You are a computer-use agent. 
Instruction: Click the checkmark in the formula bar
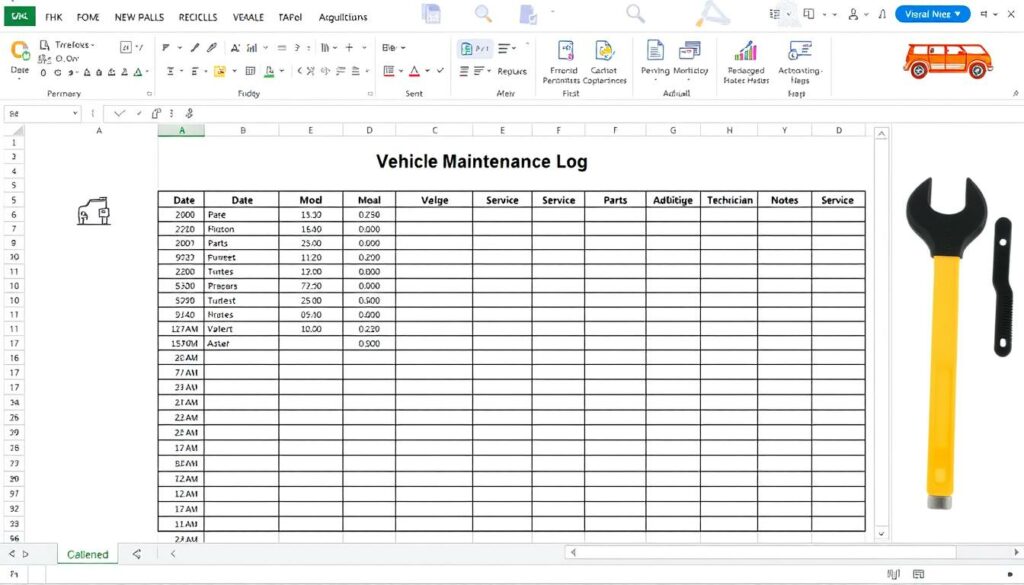point(119,114)
